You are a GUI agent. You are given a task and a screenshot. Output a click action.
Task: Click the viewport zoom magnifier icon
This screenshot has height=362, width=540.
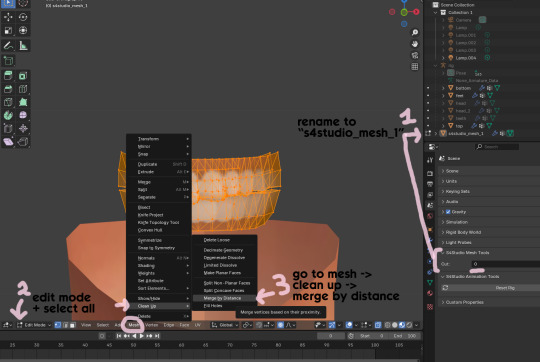415,32
